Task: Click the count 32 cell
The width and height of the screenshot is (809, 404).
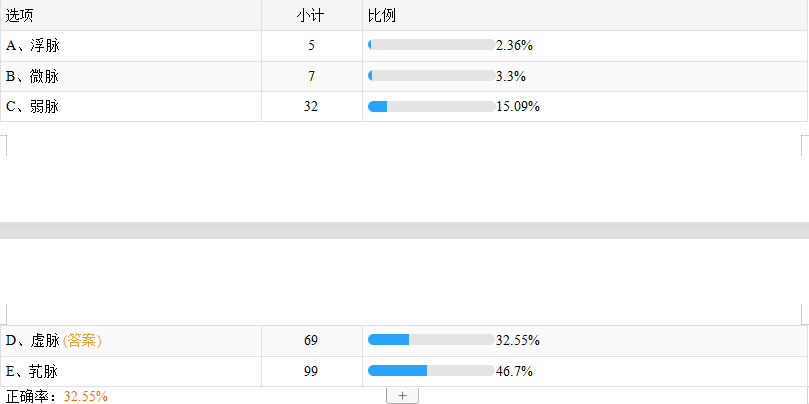Action: click(x=311, y=106)
